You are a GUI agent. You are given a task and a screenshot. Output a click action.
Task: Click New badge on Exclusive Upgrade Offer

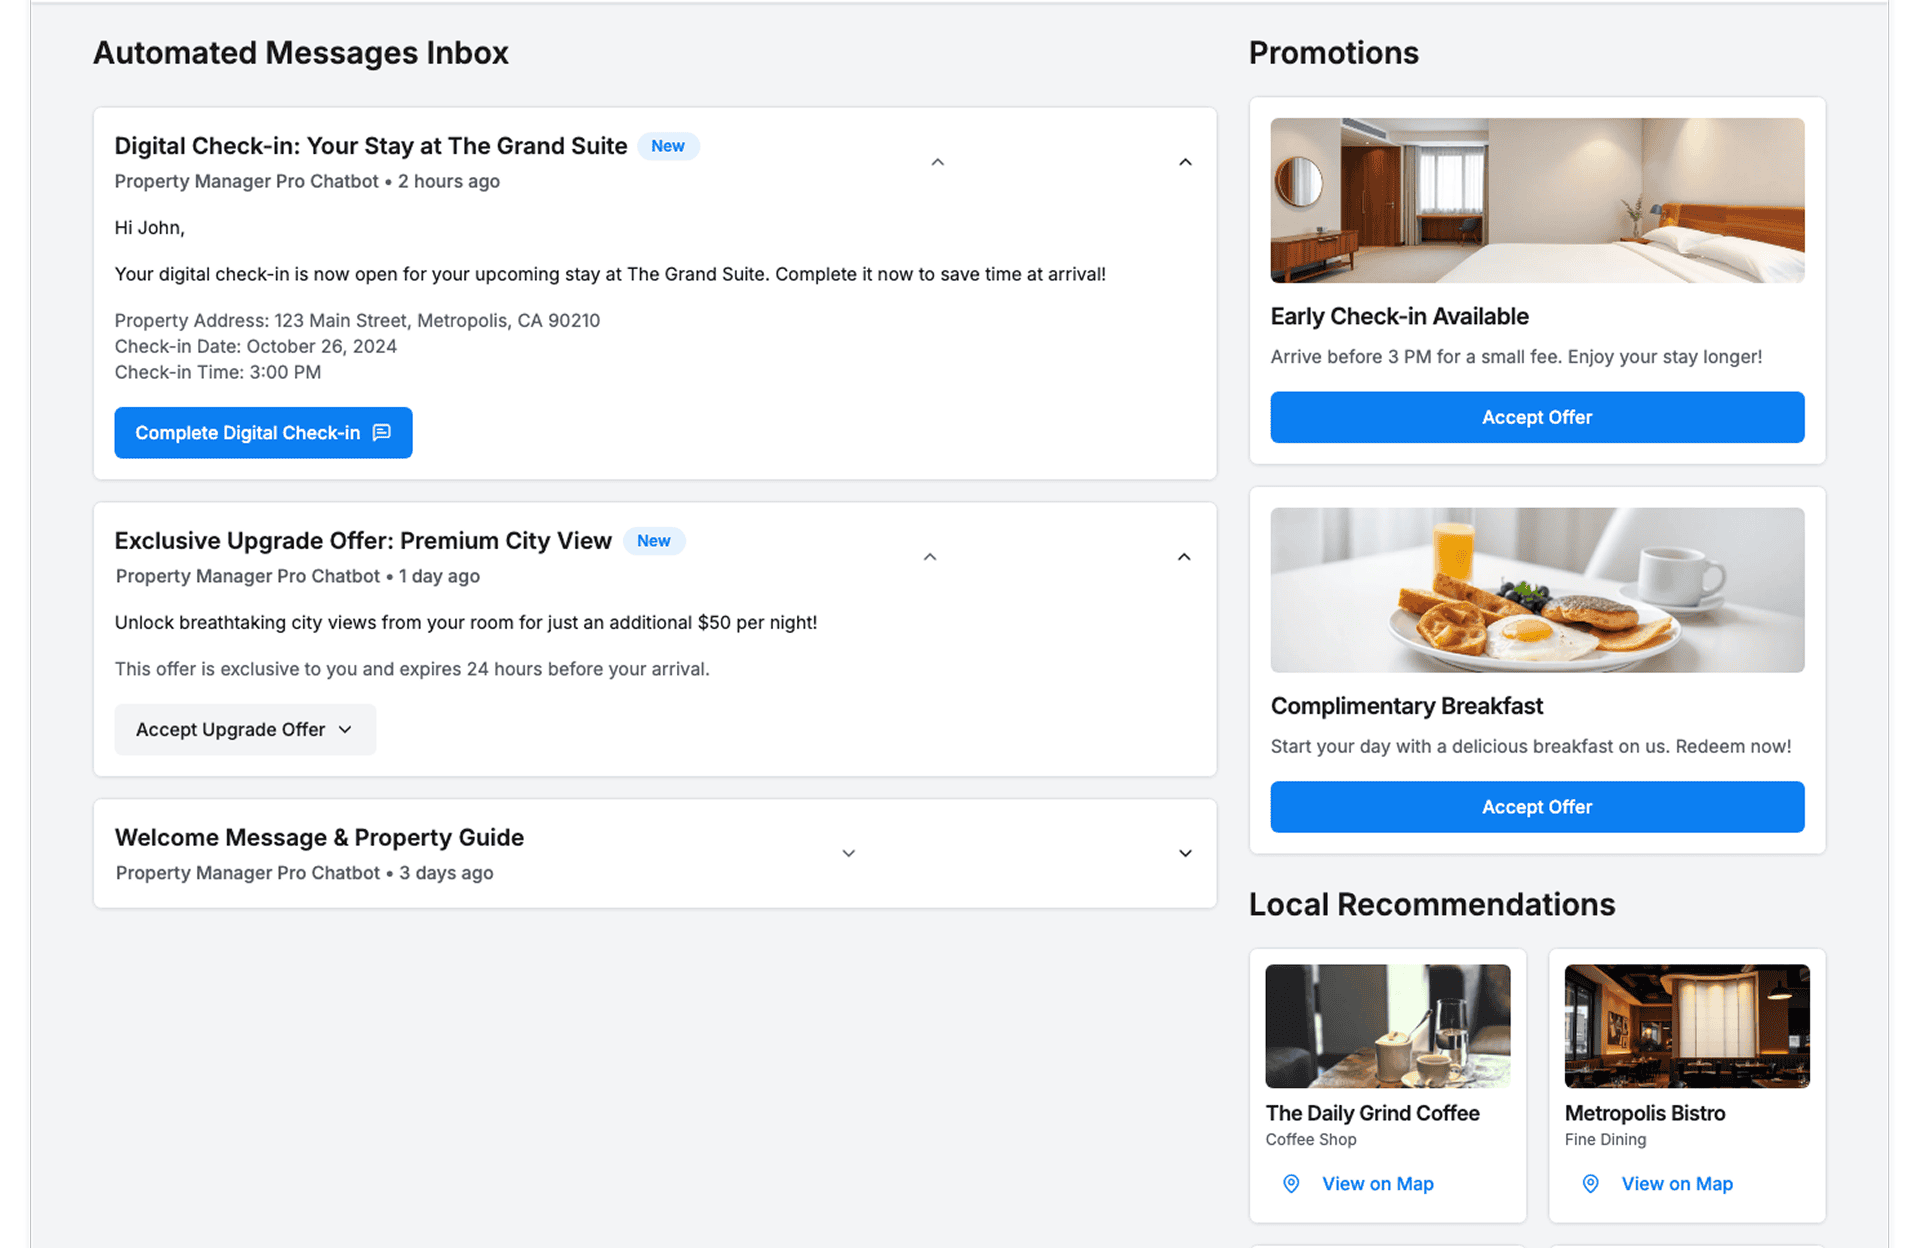pyautogui.click(x=653, y=541)
